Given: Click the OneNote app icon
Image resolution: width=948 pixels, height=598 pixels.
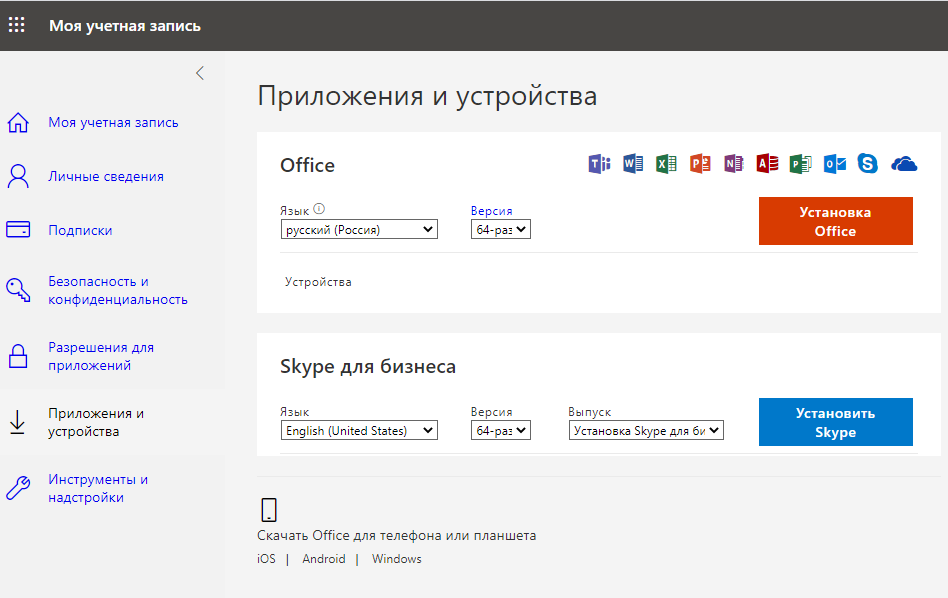Looking at the screenshot, I should click(733, 163).
